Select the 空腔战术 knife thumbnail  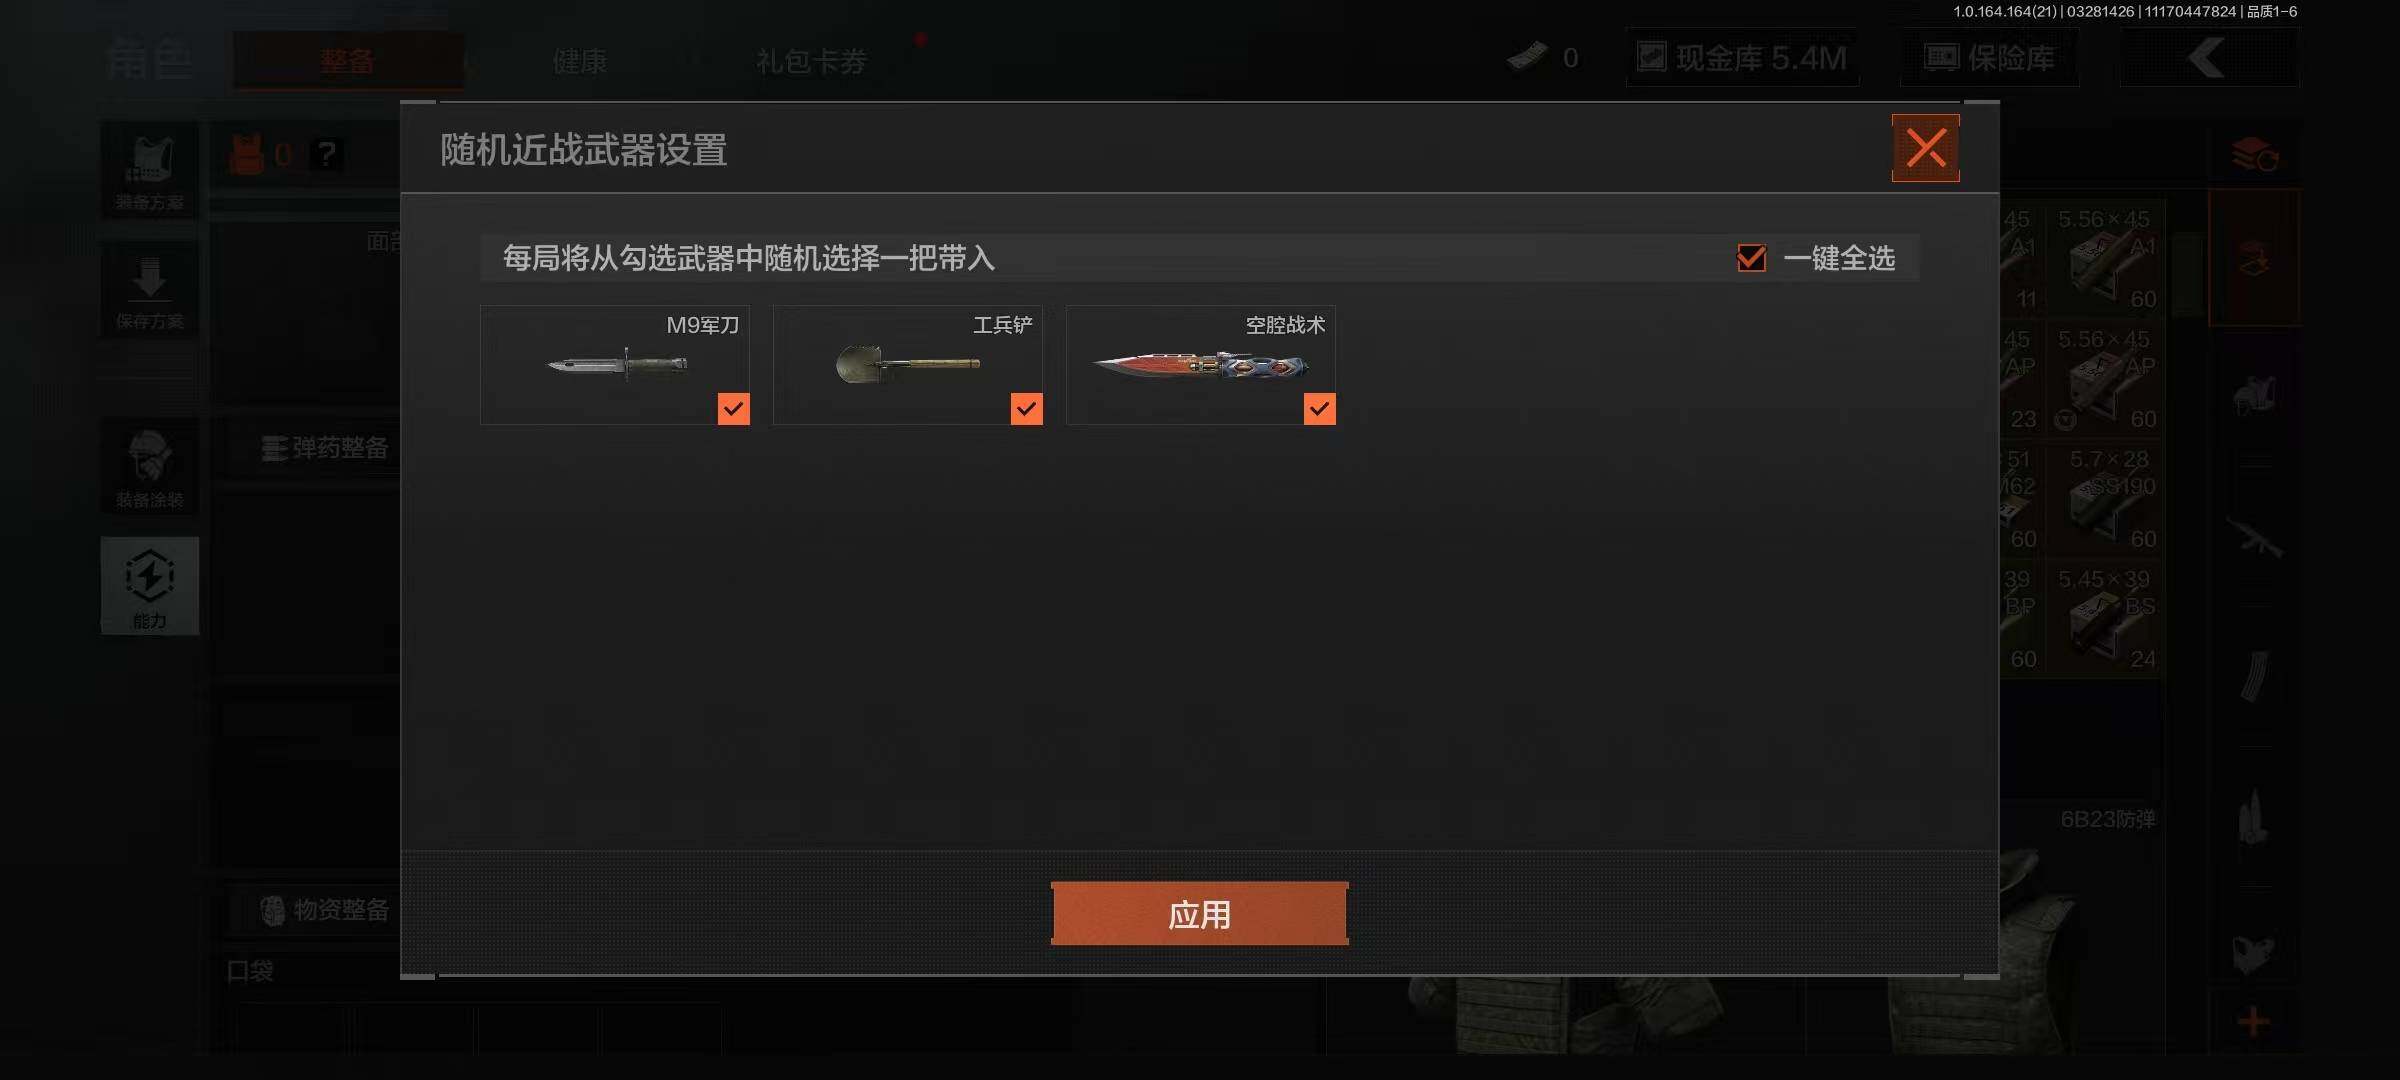[x=1200, y=365]
